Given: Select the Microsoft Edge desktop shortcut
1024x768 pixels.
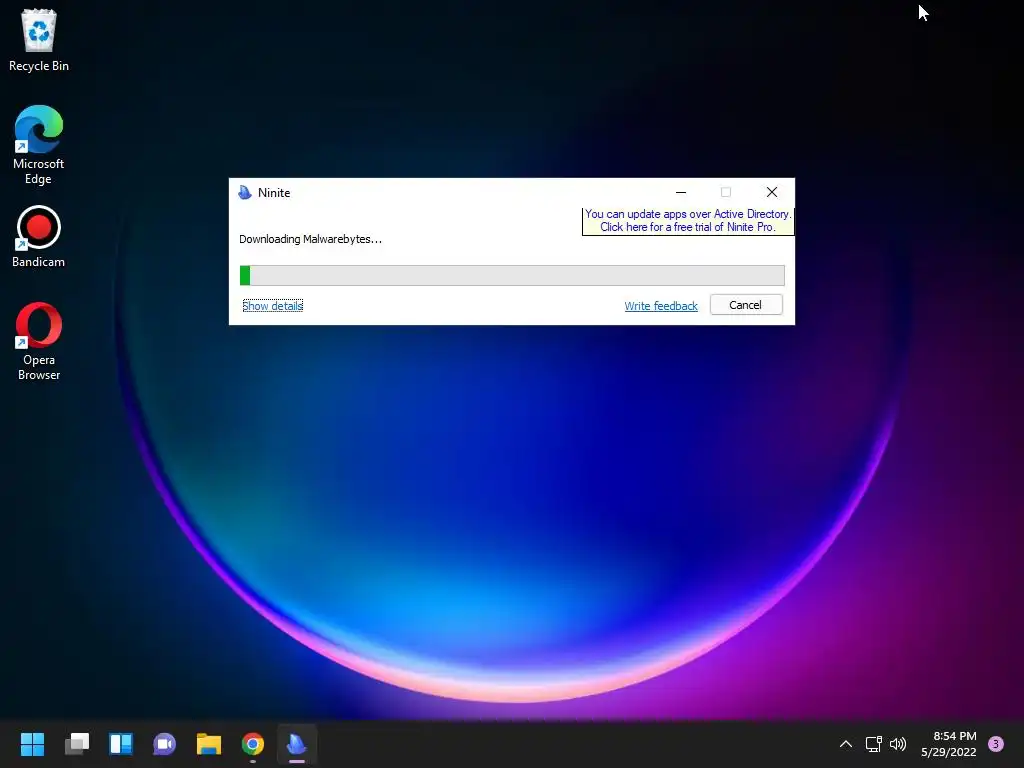Looking at the screenshot, I should pos(39,145).
